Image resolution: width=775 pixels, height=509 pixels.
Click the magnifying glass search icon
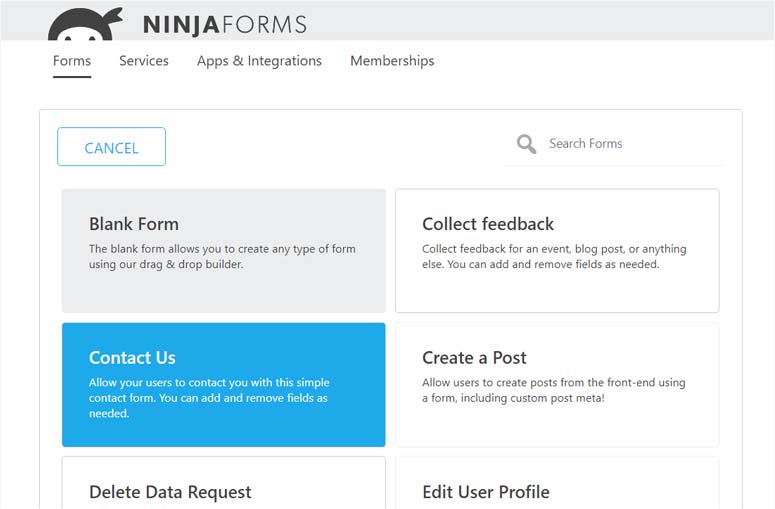[x=526, y=144]
